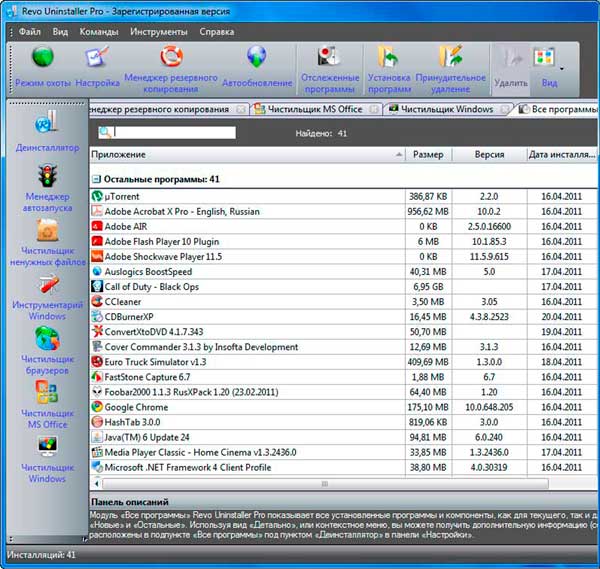600x569 pixels.
Task: Select the HashTab 3.0.0 entry
Action: click(344, 422)
